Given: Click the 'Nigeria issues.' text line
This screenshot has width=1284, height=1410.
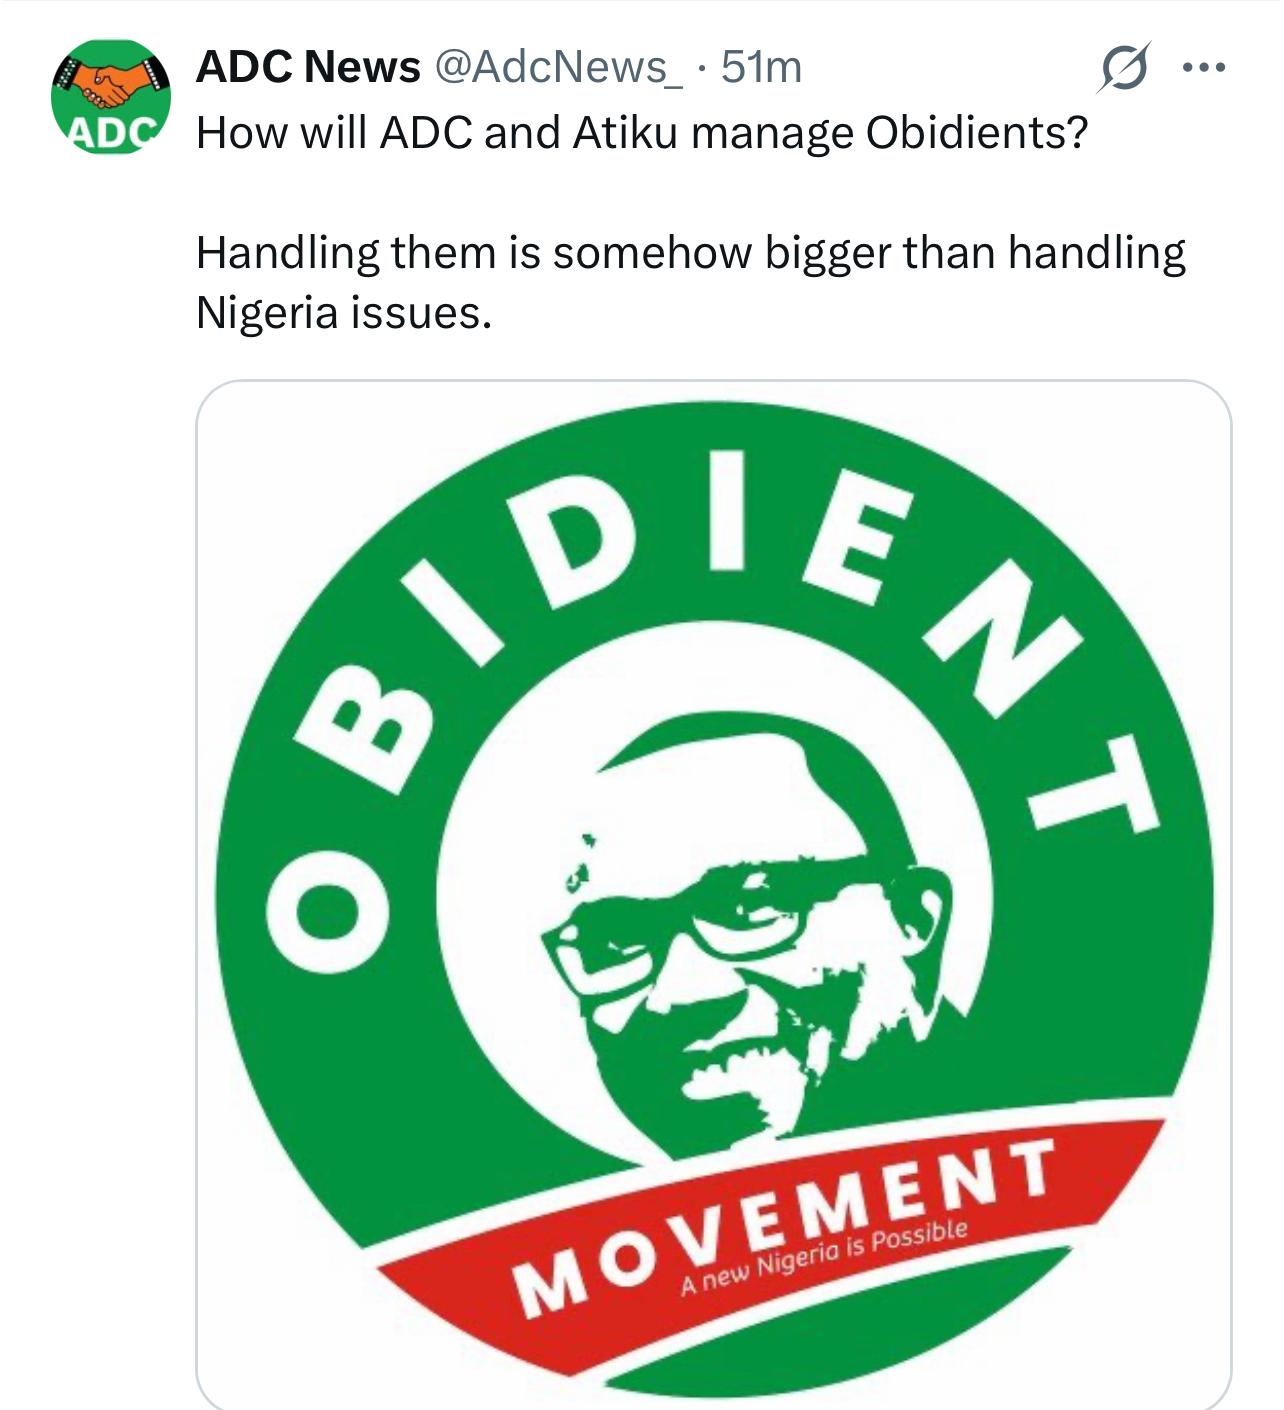Looking at the screenshot, I should click(x=344, y=313).
